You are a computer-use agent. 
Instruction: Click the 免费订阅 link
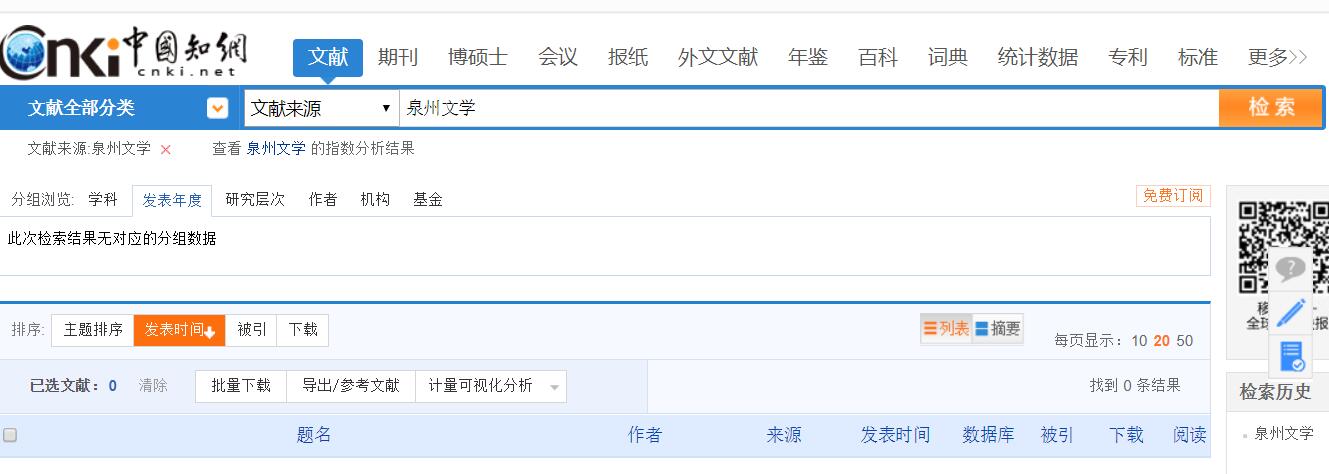coord(1173,196)
